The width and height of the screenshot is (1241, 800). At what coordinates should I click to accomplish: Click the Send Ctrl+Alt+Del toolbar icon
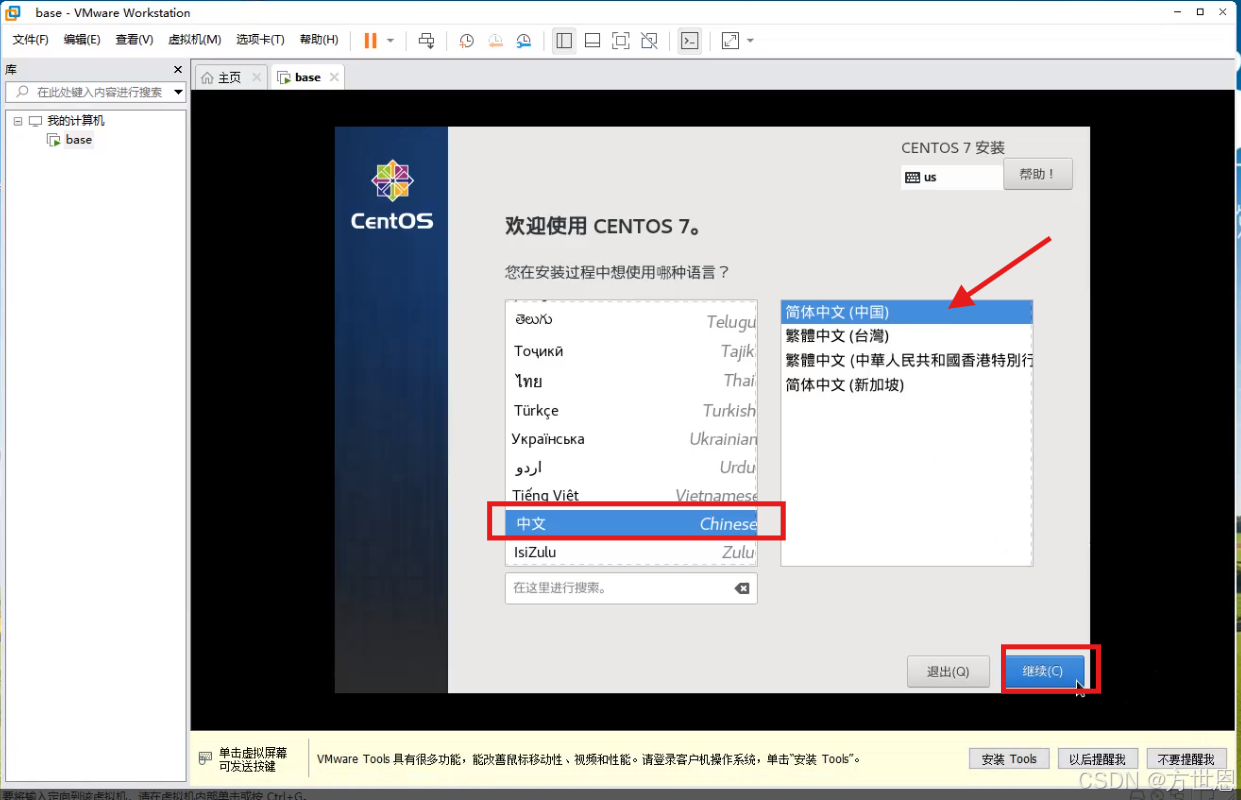pyautogui.click(x=427, y=41)
